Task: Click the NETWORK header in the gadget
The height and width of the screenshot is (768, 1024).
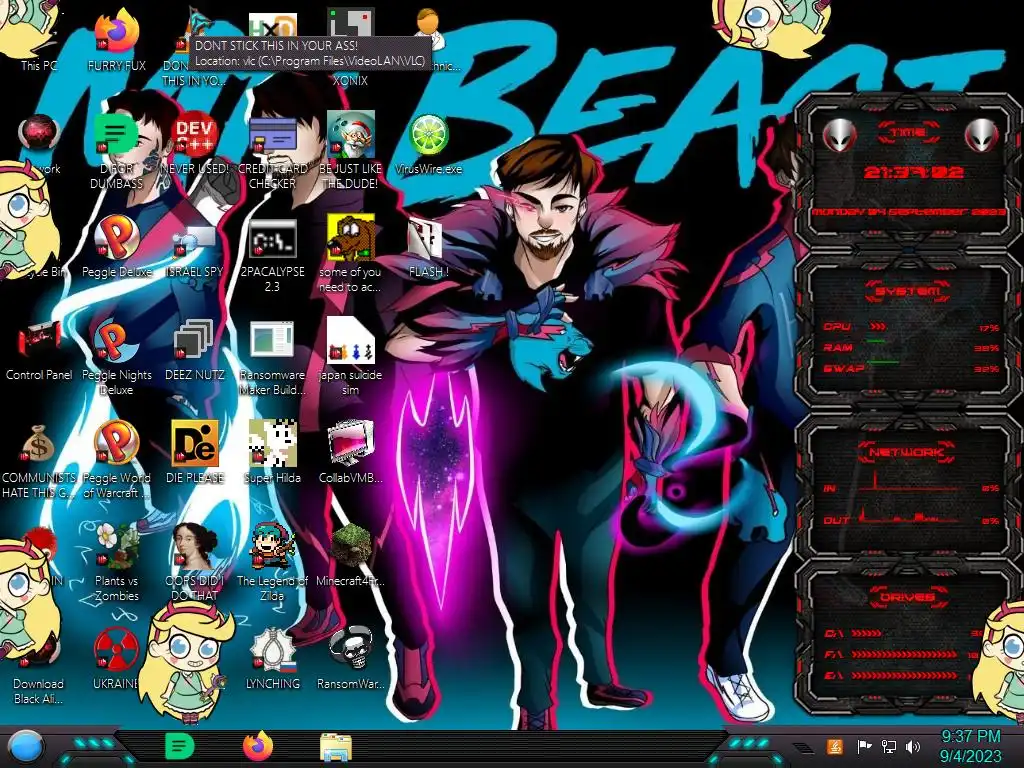Action: 907,451
